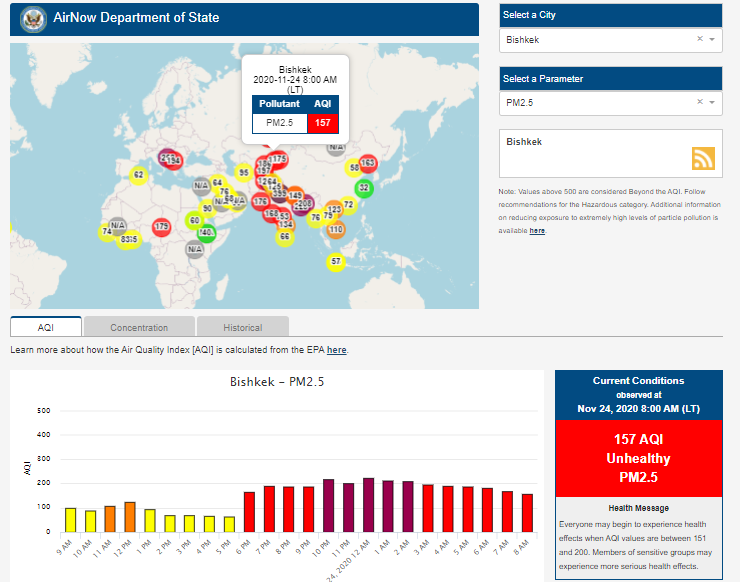Open the EPA AQI calculation 'here' link
The height and width of the screenshot is (582, 740).
pos(337,350)
